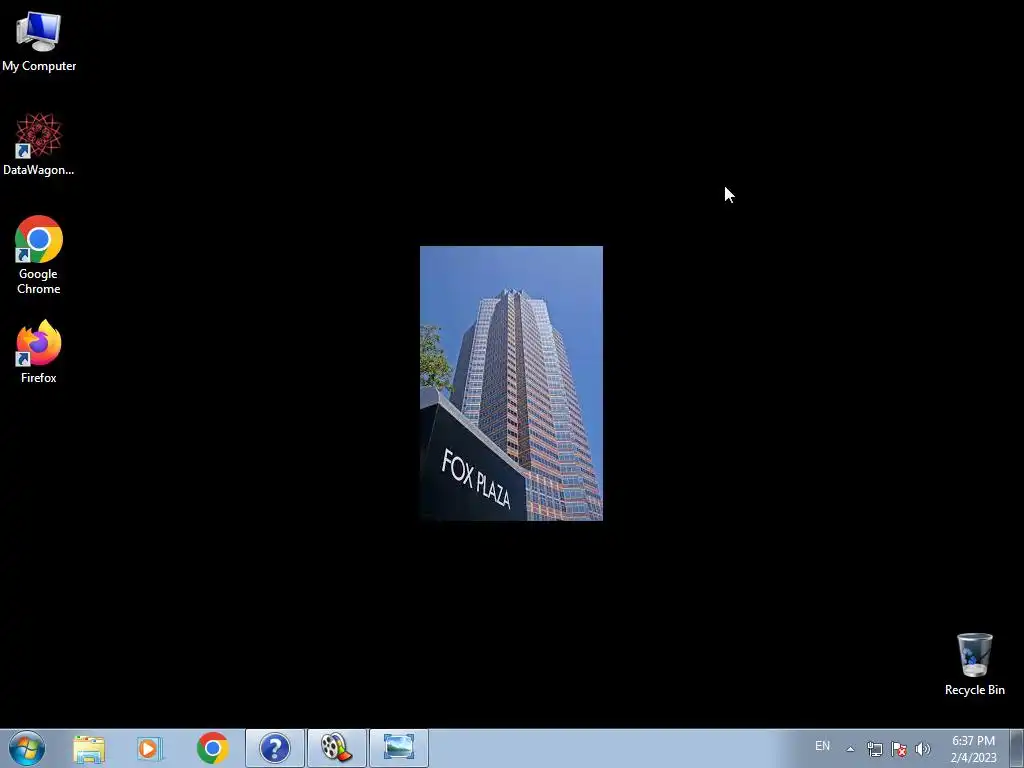Open the network status tray icon

click(x=874, y=749)
